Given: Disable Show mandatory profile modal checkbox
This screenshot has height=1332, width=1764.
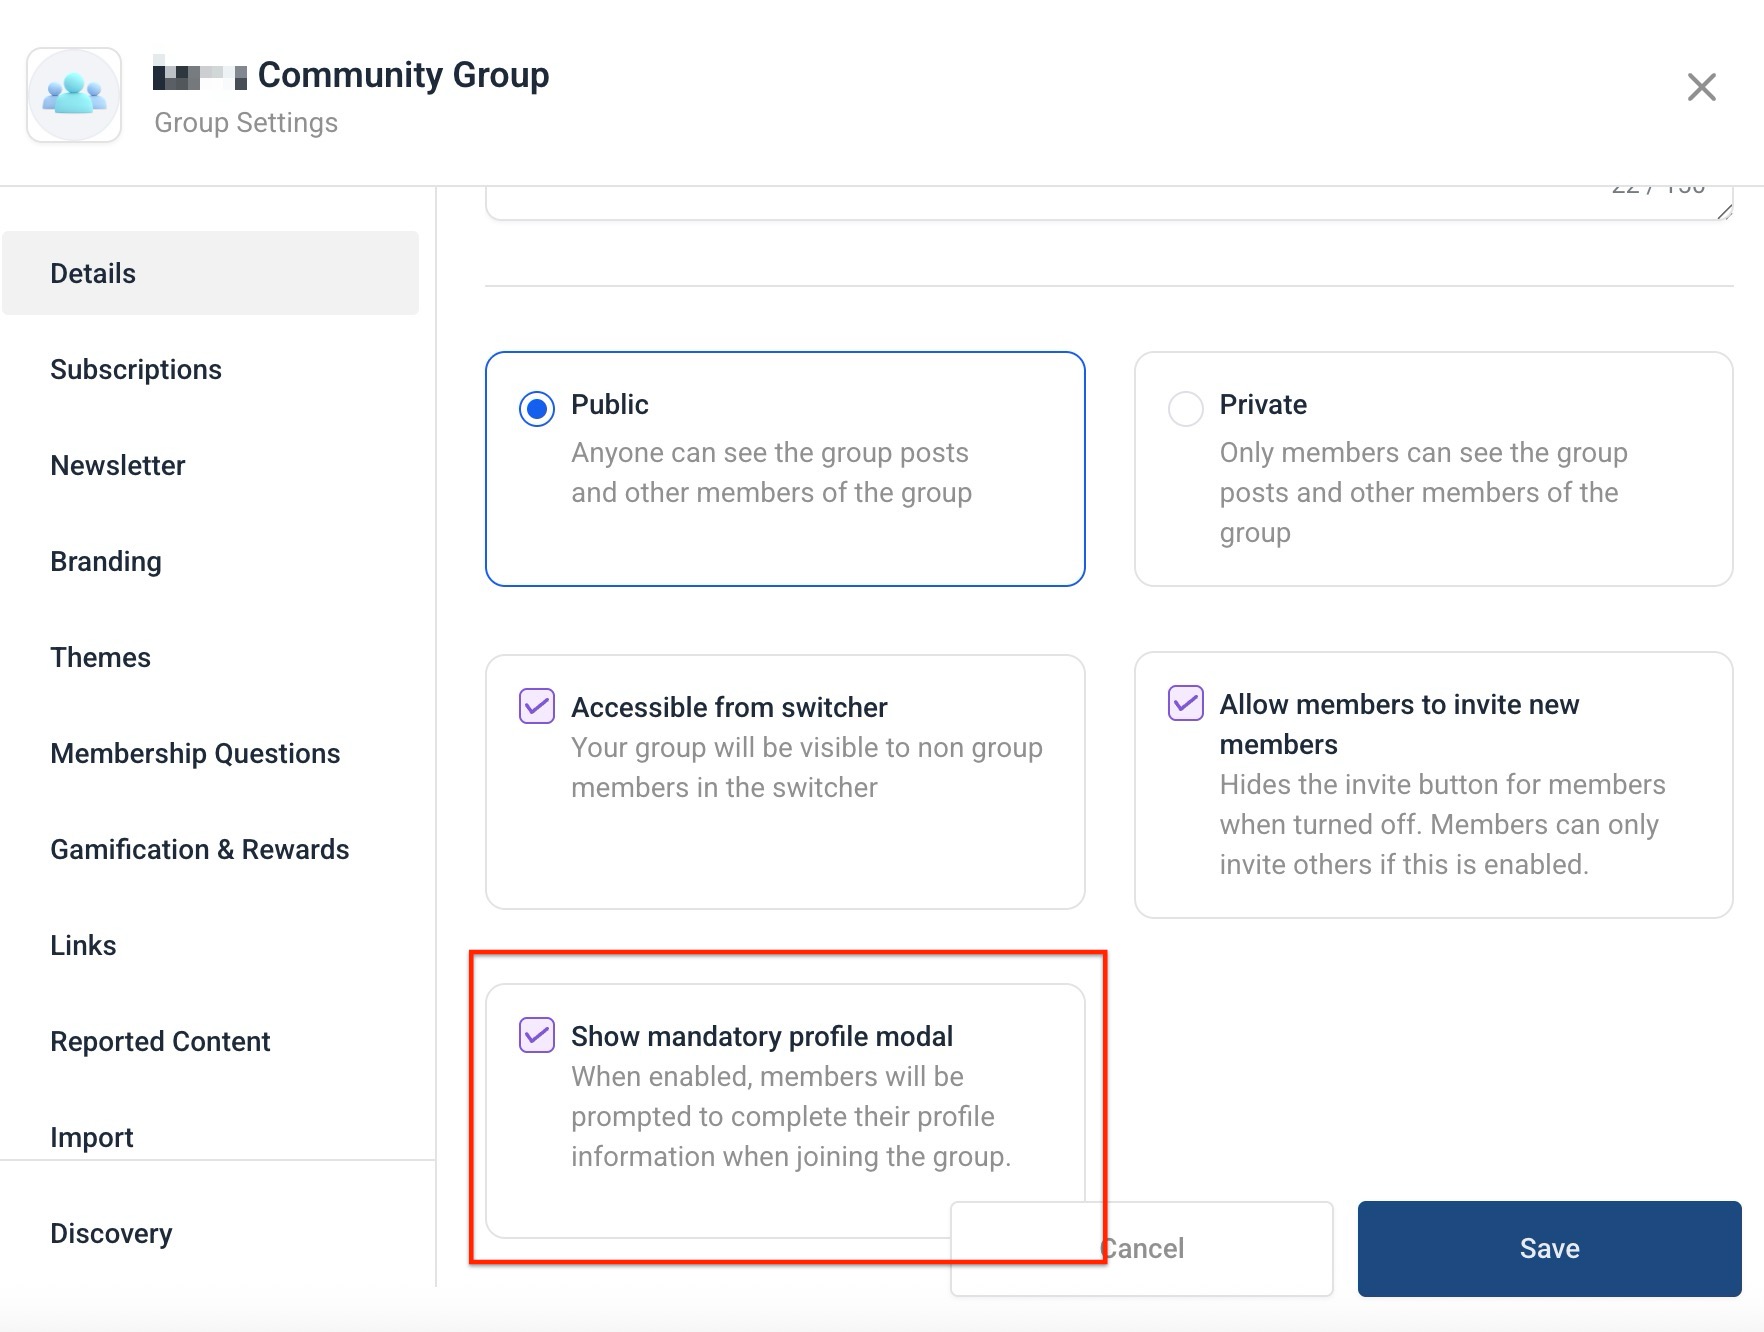Looking at the screenshot, I should tap(537, 1035).
